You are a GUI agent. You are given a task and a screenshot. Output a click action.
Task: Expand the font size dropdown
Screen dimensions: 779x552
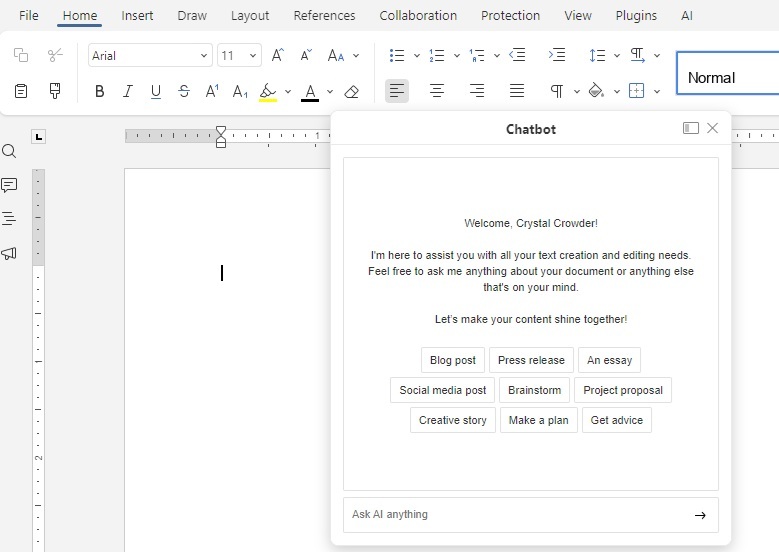coord(253,56)
